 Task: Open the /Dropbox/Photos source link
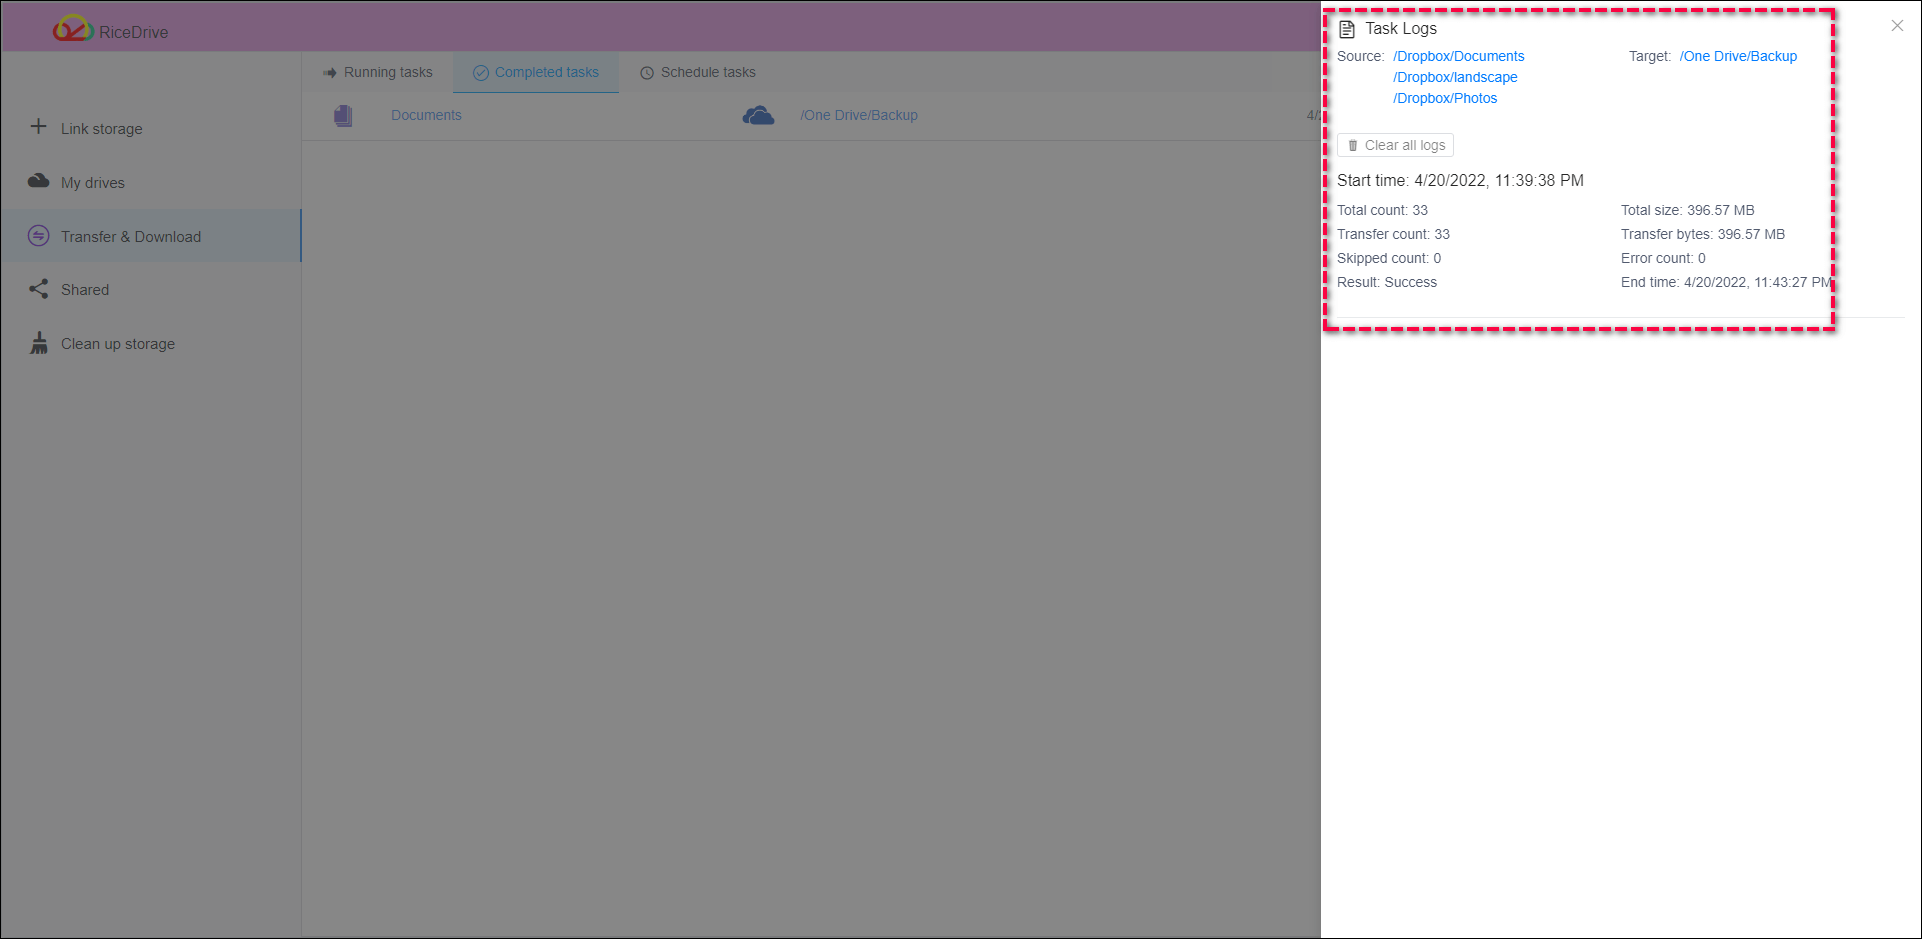[1445, 98]
